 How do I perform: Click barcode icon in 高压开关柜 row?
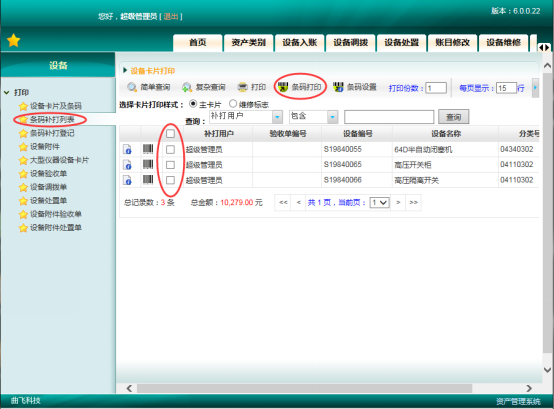pyautogui.click(x=148, y=164)
